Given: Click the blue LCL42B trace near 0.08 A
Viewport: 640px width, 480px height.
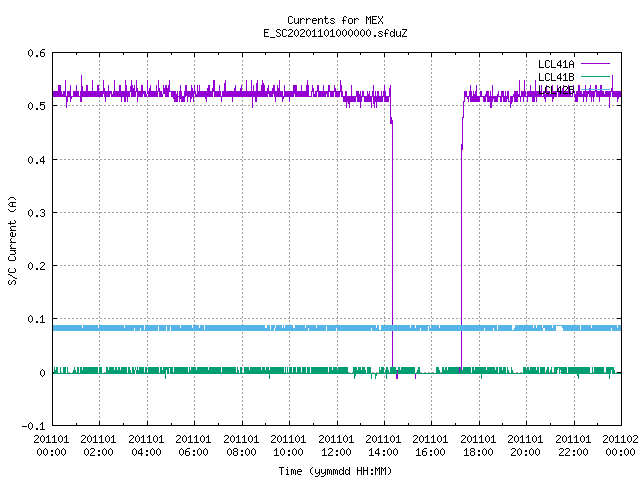Looking at the screenshot, I should 337,328.
